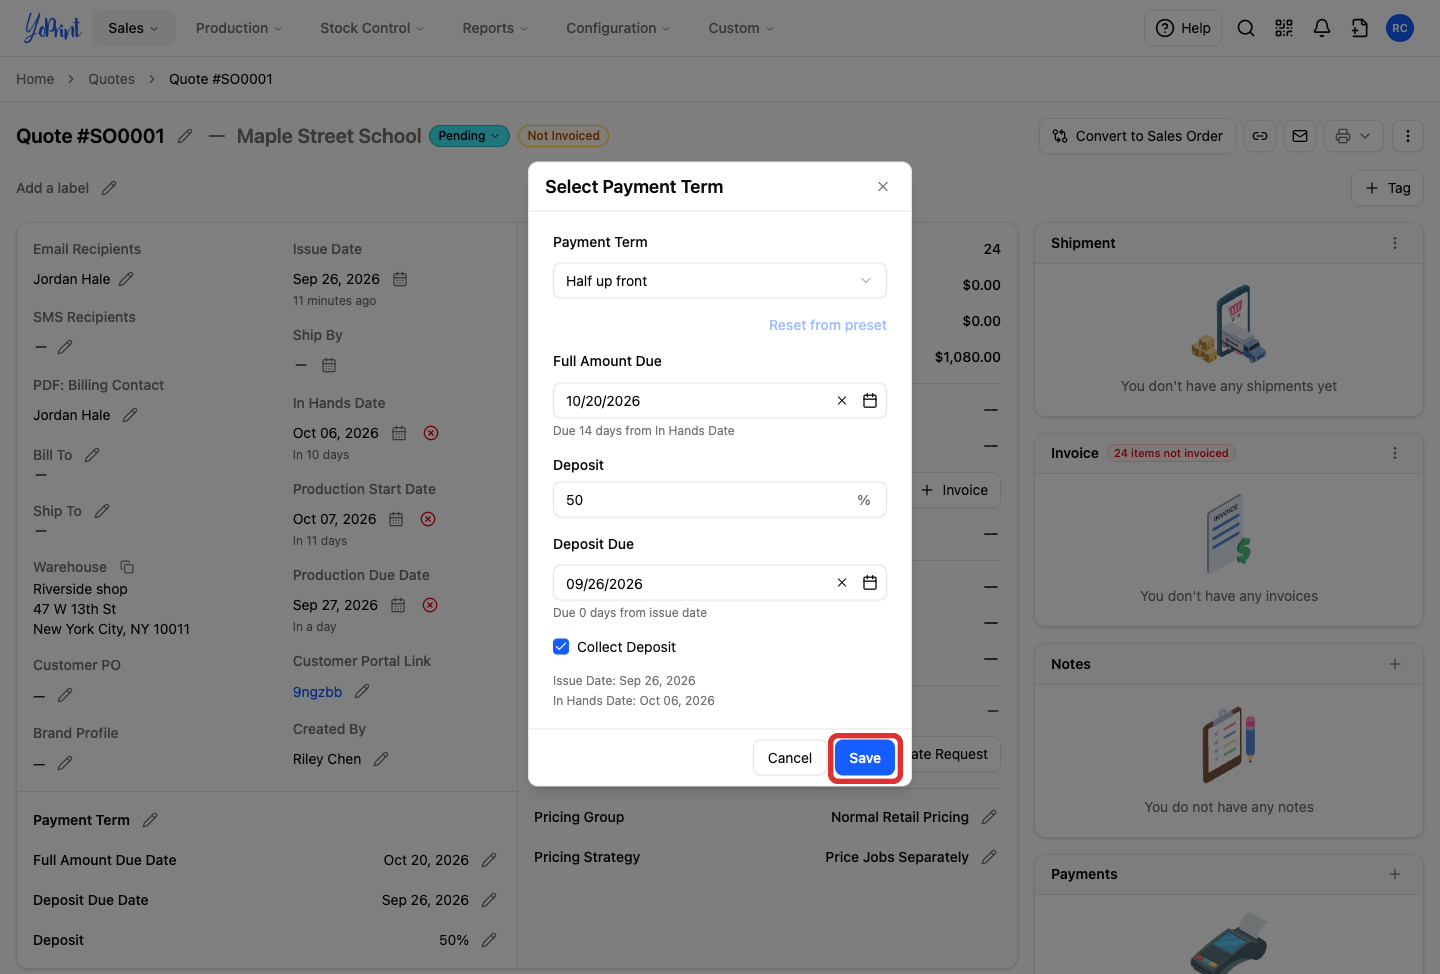The width and height of the screenshot is (1440, 974).
Task: Open the three-dot quote options menu
Action: tap(1408, 136)
